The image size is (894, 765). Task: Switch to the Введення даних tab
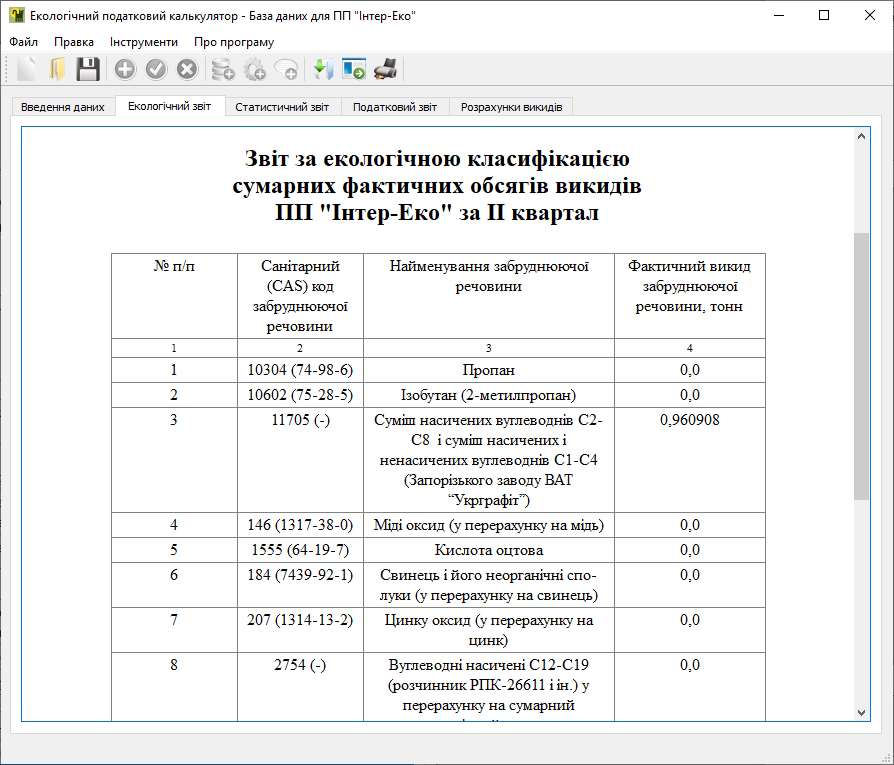click(x=63, y=107)
